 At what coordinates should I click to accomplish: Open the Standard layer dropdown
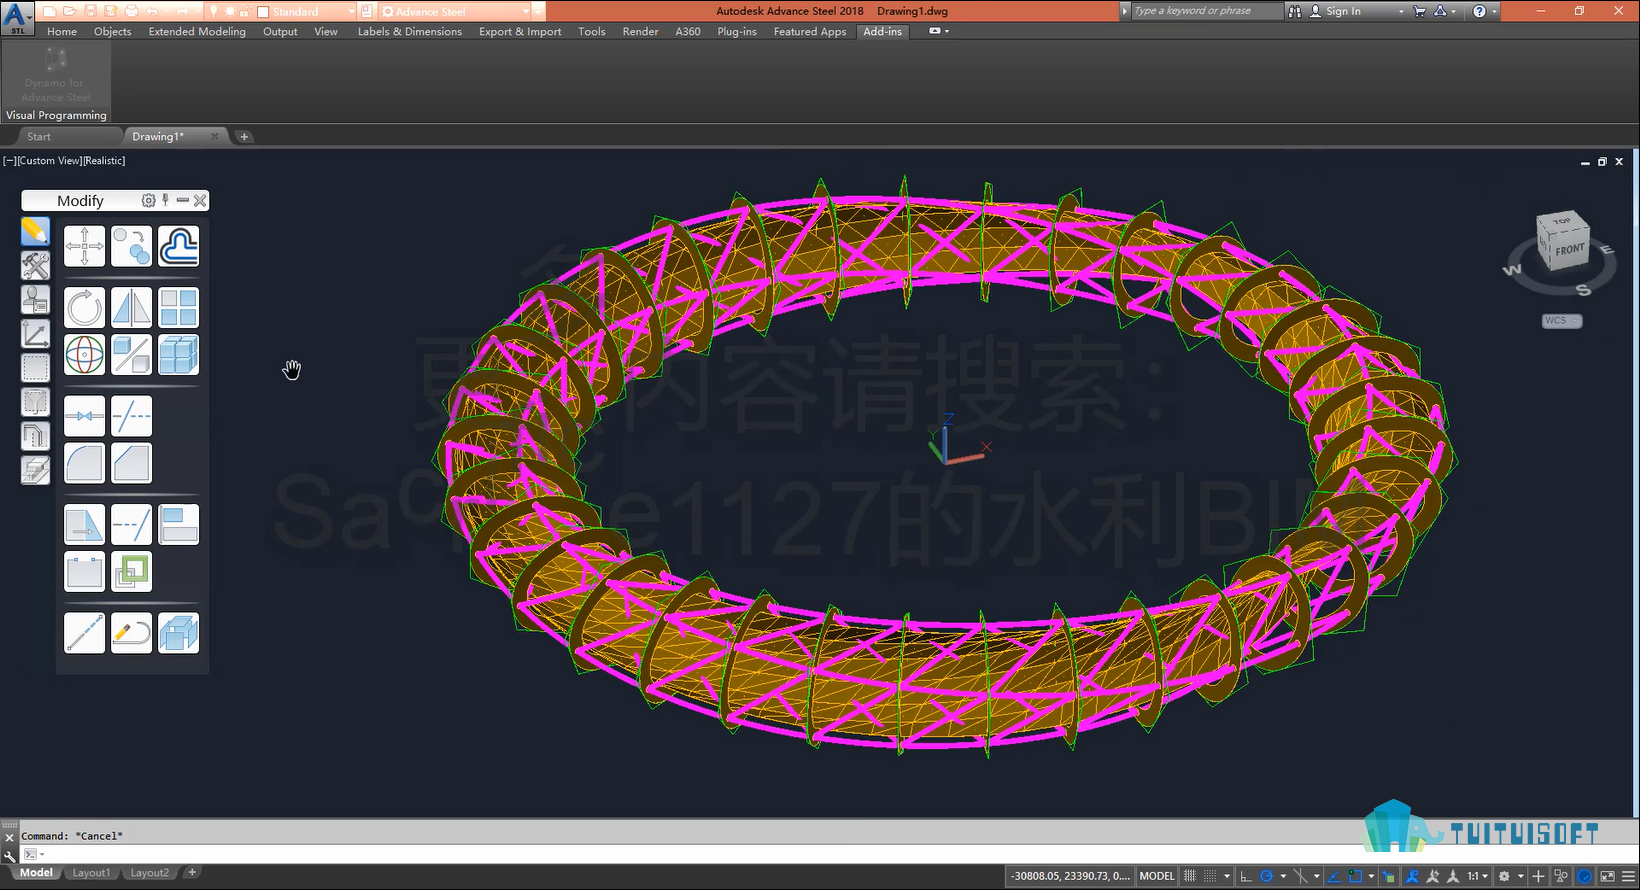tap(305, 11)
